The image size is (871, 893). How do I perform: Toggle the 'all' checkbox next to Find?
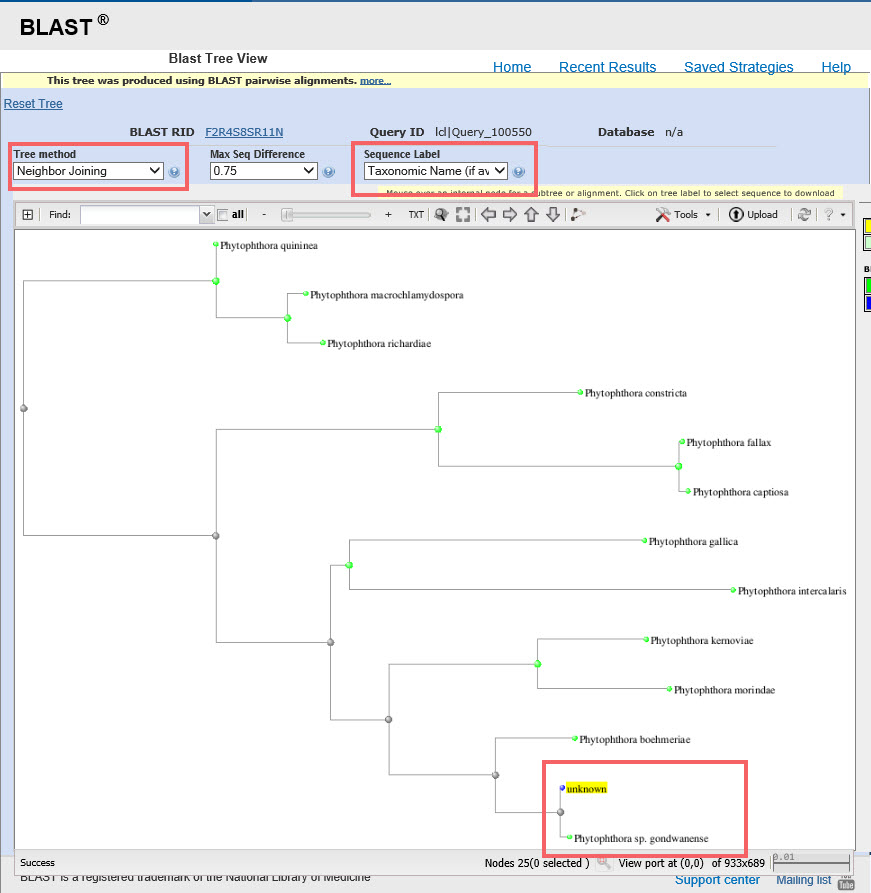tap(223, 215)
